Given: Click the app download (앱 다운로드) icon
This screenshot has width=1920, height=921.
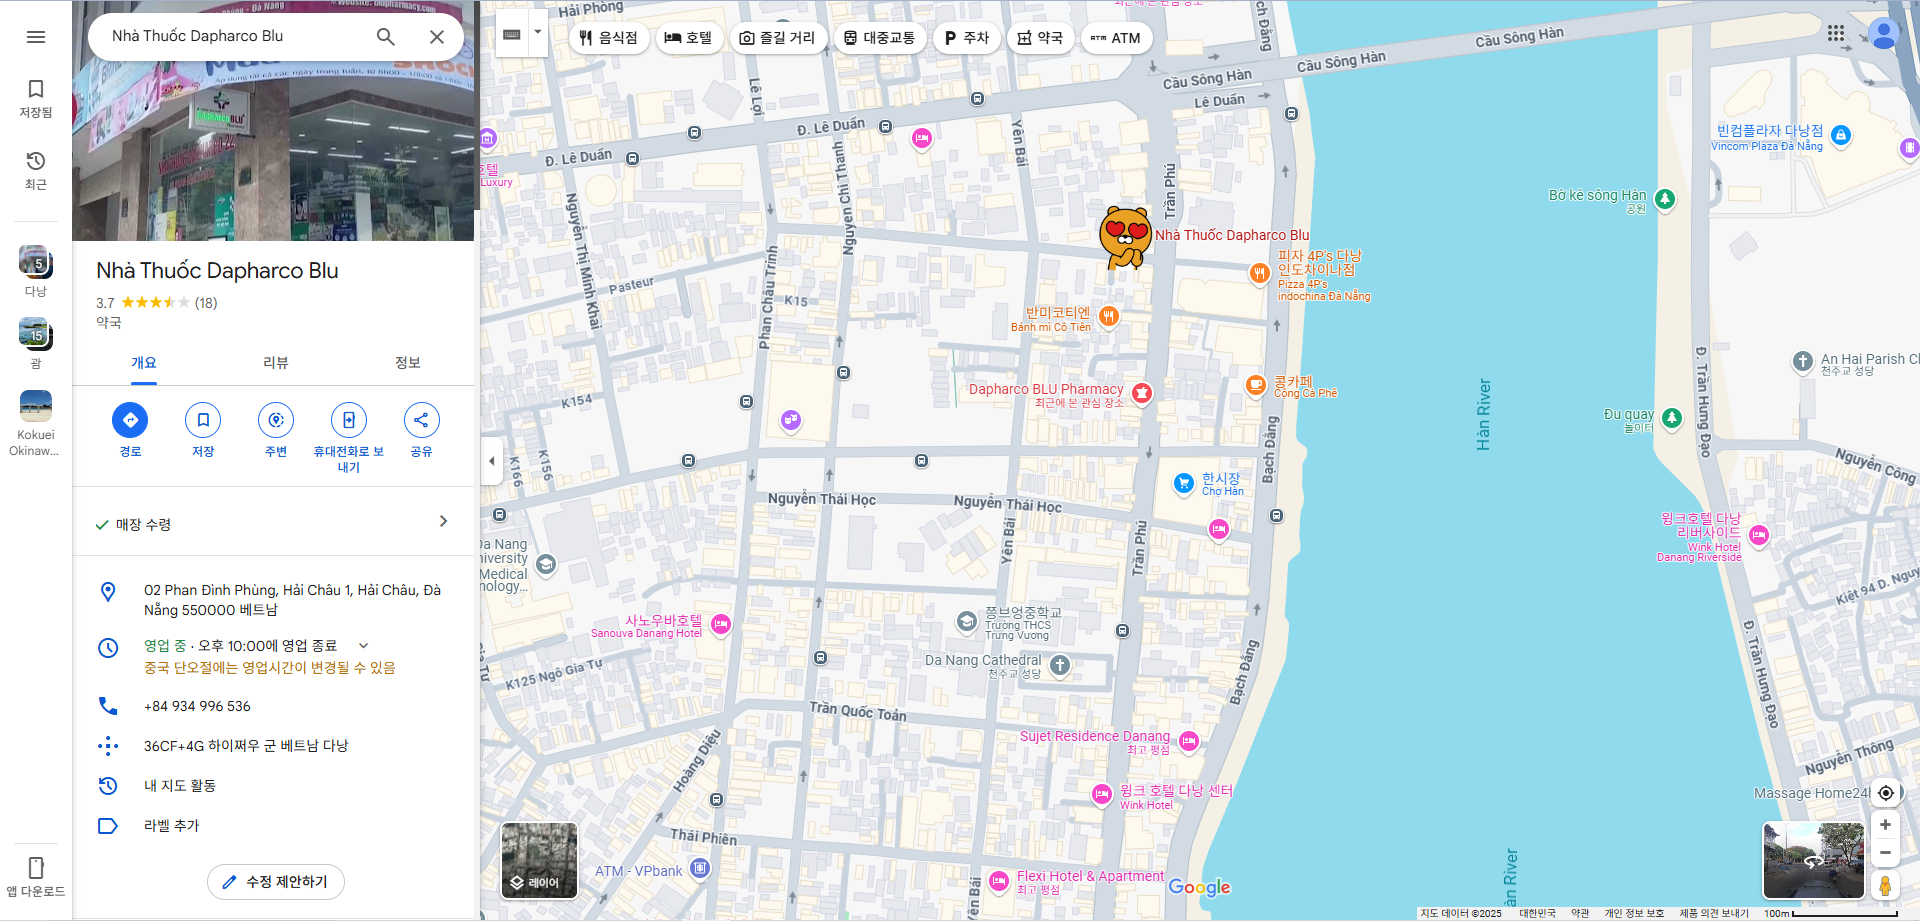Looking at the screenshot, I should pyautogui.click(x=36, y=867).
